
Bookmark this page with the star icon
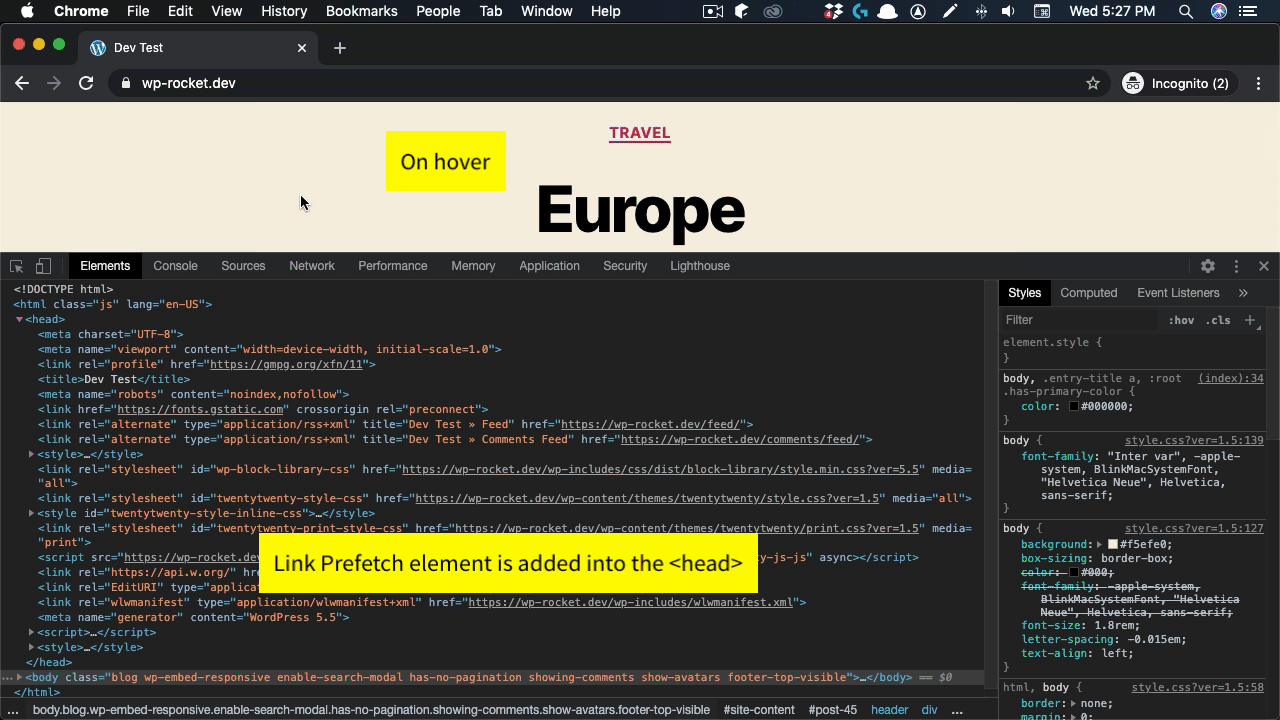[1093, 83]
